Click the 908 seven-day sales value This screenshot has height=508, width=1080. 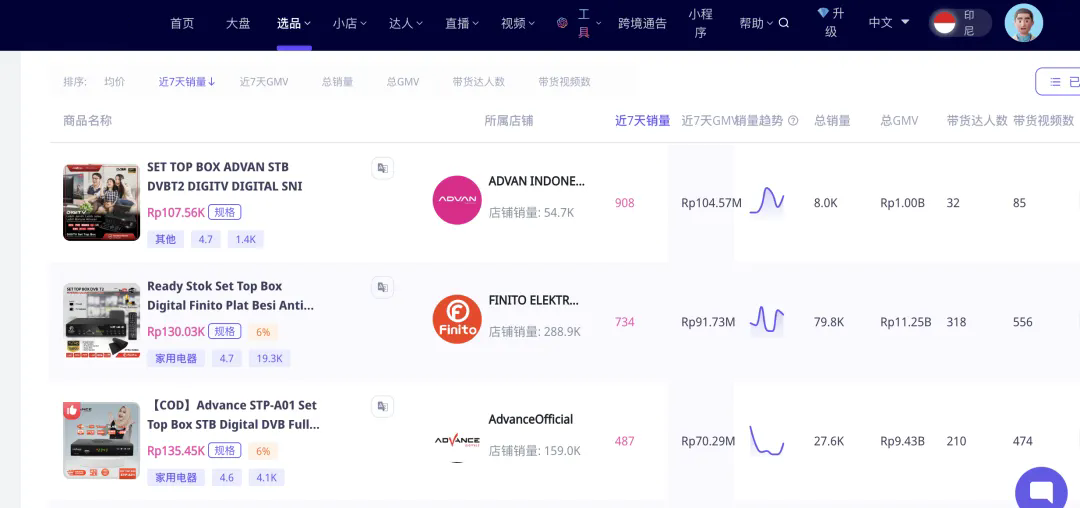pyautogui.click(x=625, y=202)
